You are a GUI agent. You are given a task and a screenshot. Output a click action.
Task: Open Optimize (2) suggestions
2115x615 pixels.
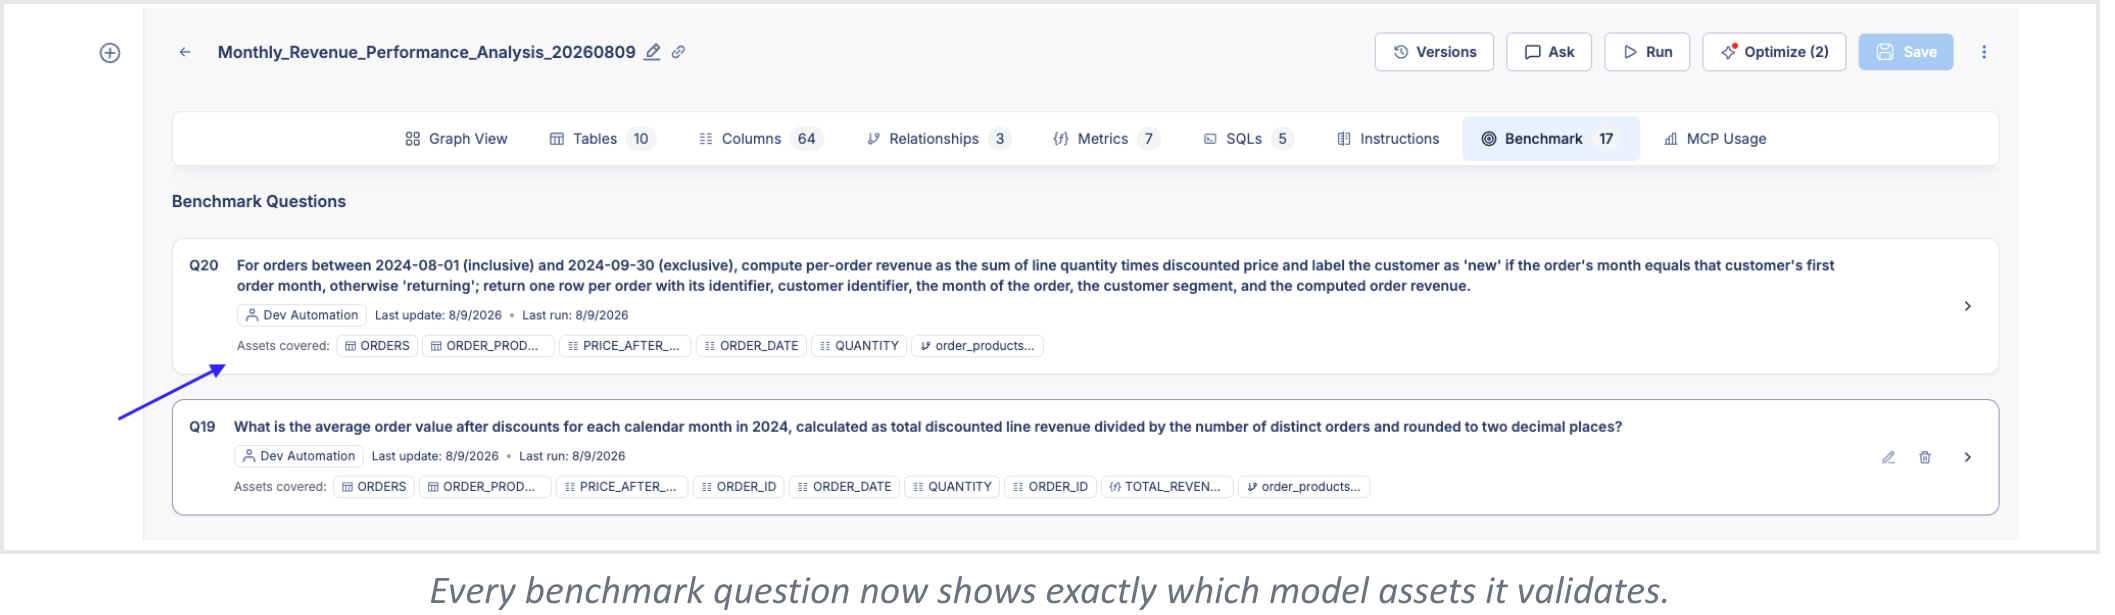tap(1774, 52)
